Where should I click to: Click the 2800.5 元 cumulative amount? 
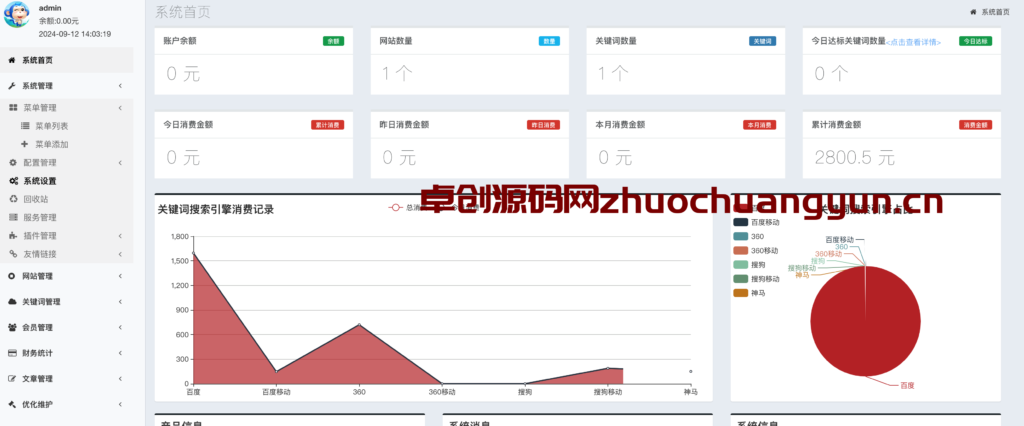click(854, 157)
